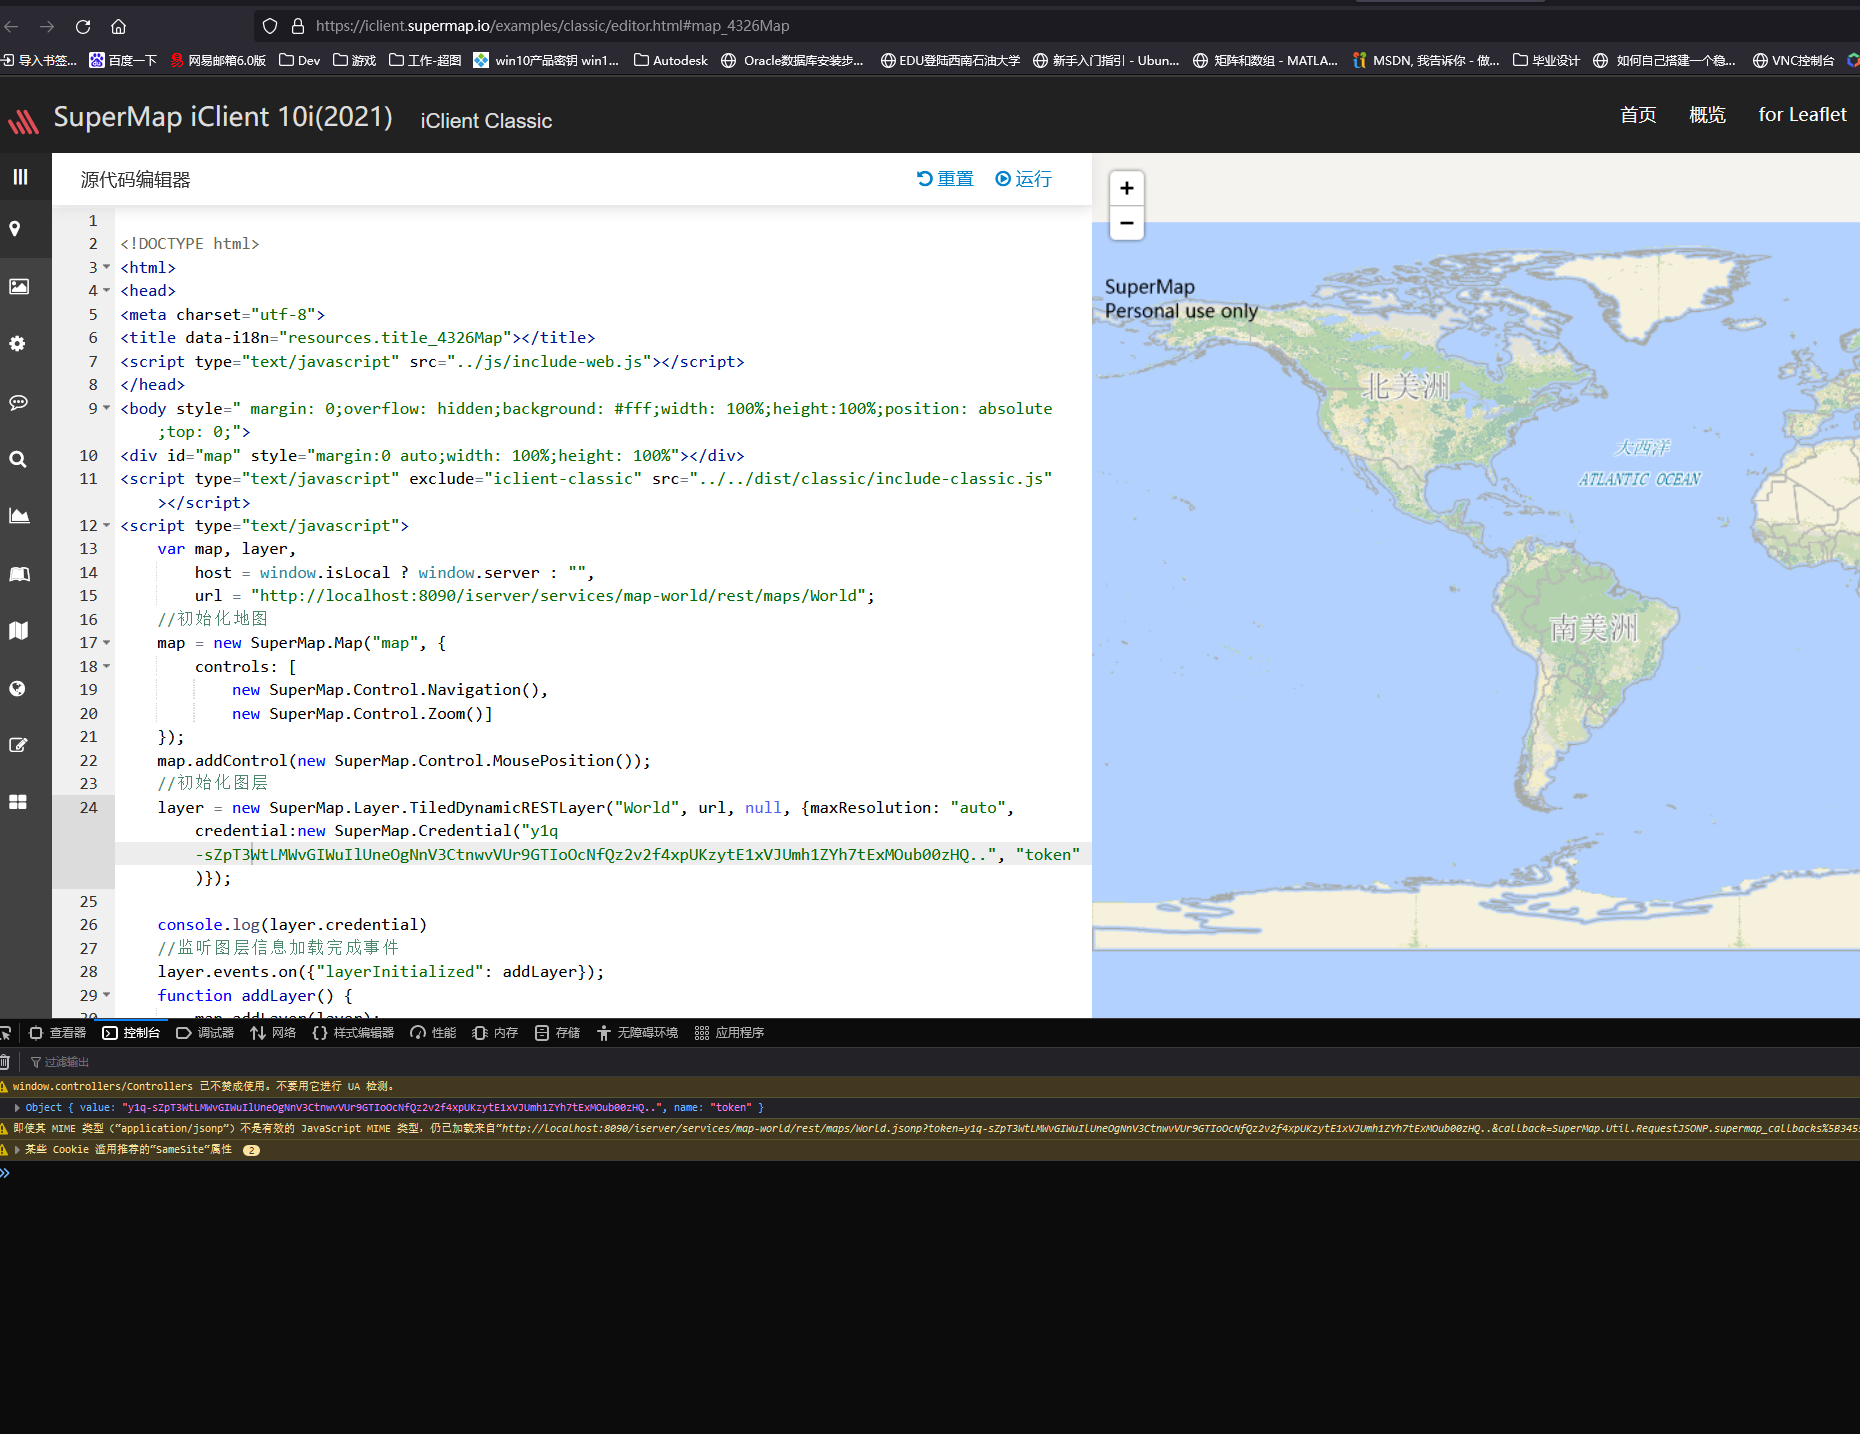Select the four-squares grid sidebar icon
This screenshot has width=1860, height=1434.
tap(18, 802)
